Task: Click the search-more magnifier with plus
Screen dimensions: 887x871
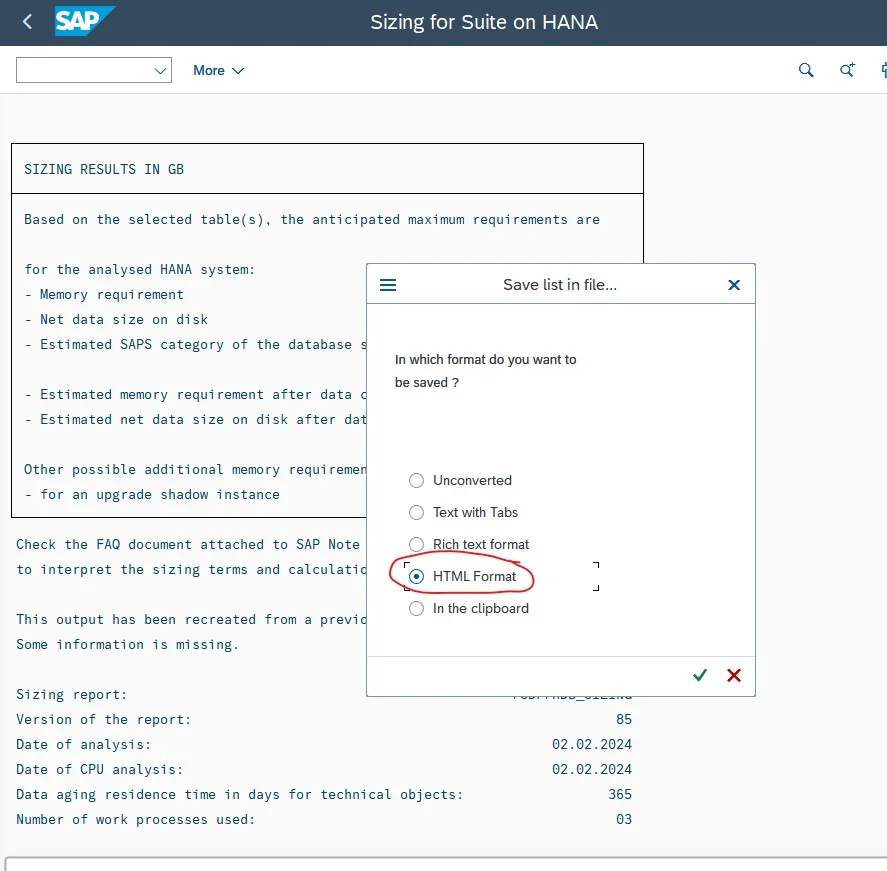Action: tap(847, 70)
